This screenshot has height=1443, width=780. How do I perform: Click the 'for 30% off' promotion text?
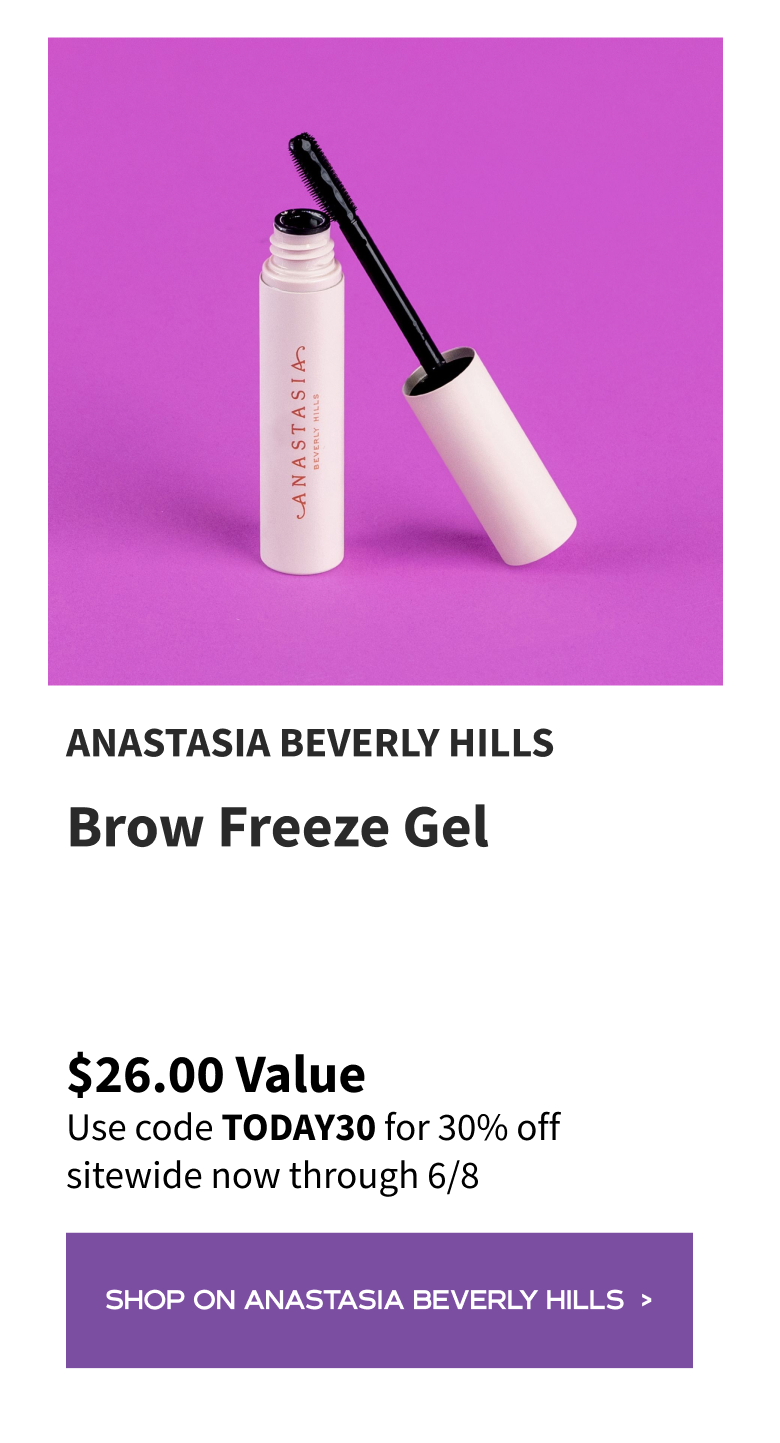(472, 1127)
